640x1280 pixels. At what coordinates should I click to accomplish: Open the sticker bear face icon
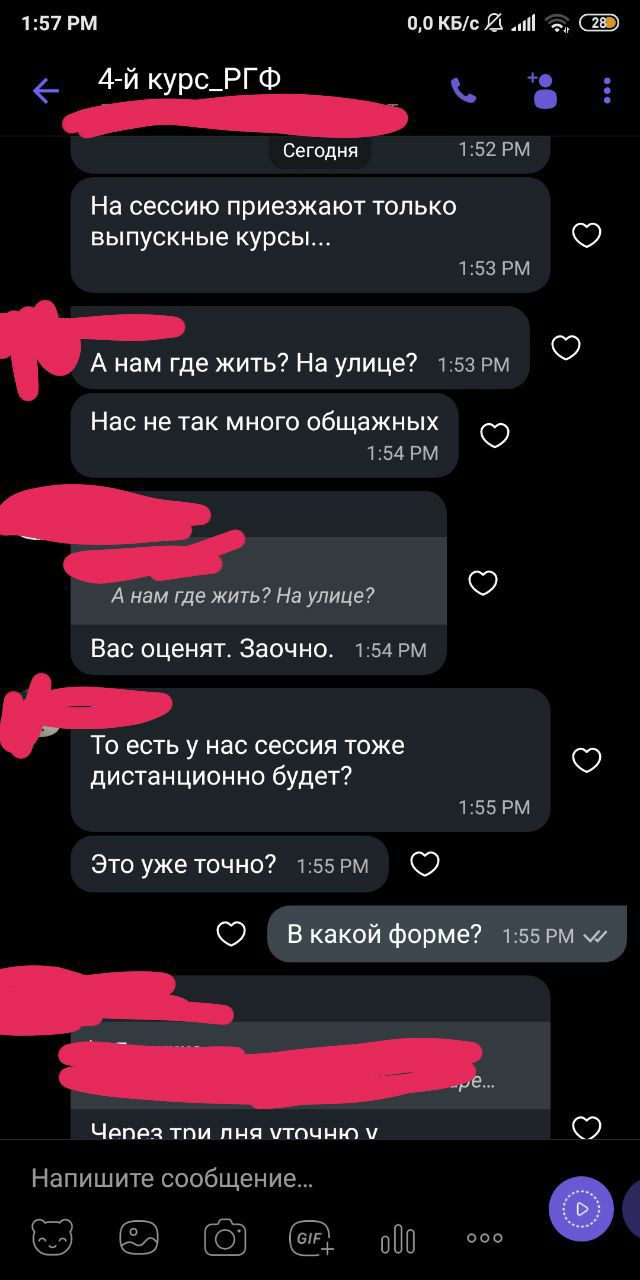52,1238
